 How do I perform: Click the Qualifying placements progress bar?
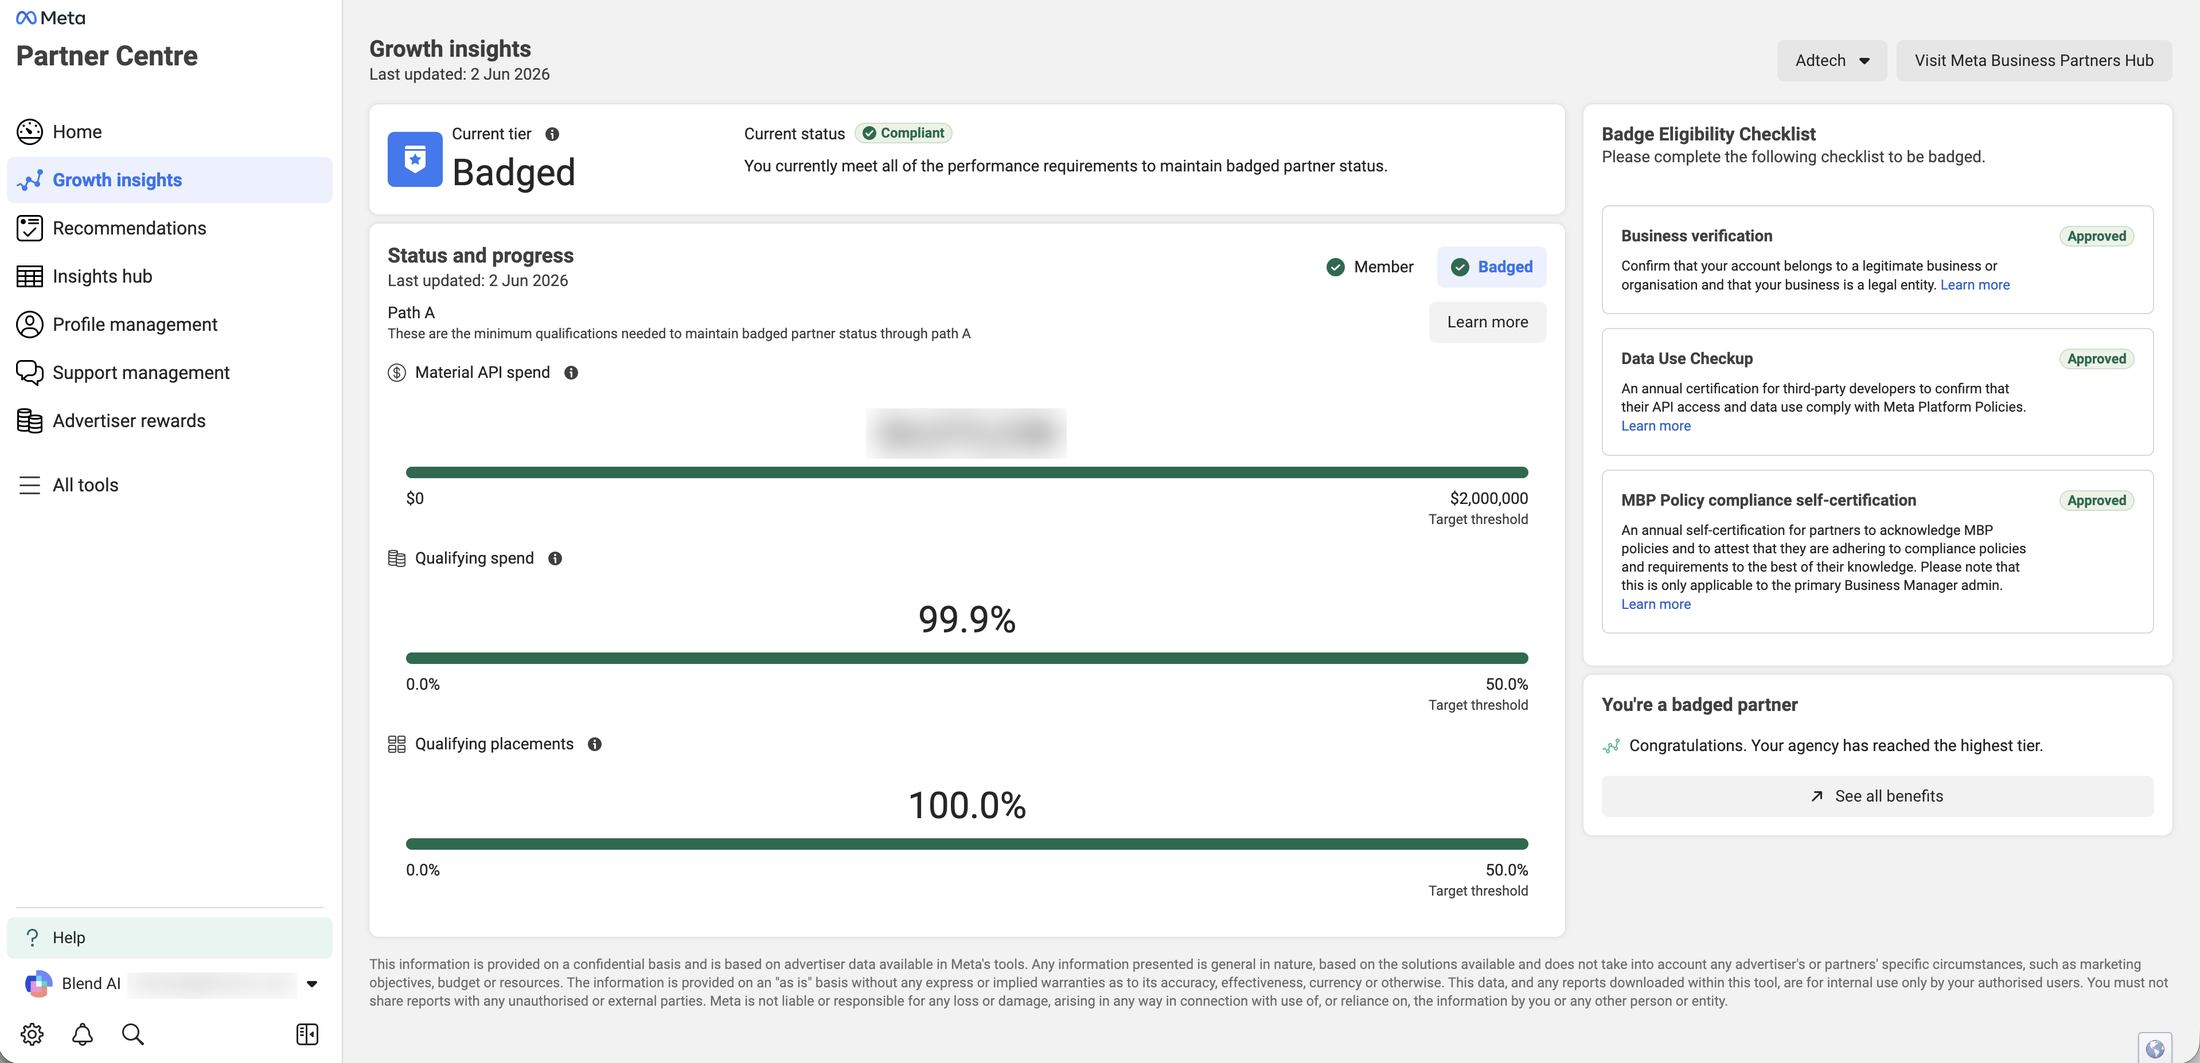tap(967, 844)
